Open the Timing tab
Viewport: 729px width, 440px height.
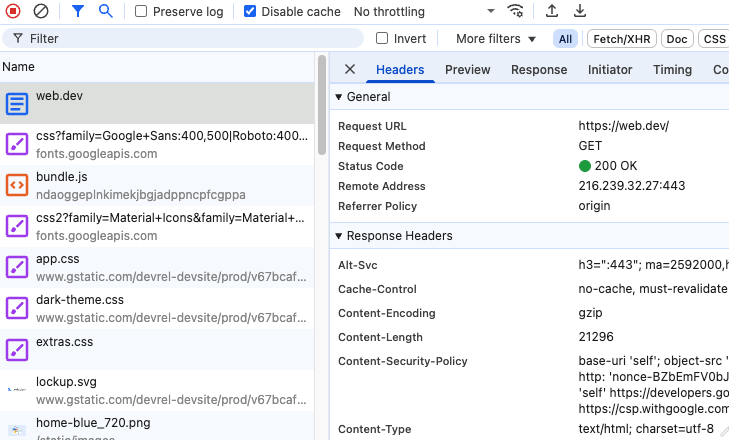click(672, 69)
